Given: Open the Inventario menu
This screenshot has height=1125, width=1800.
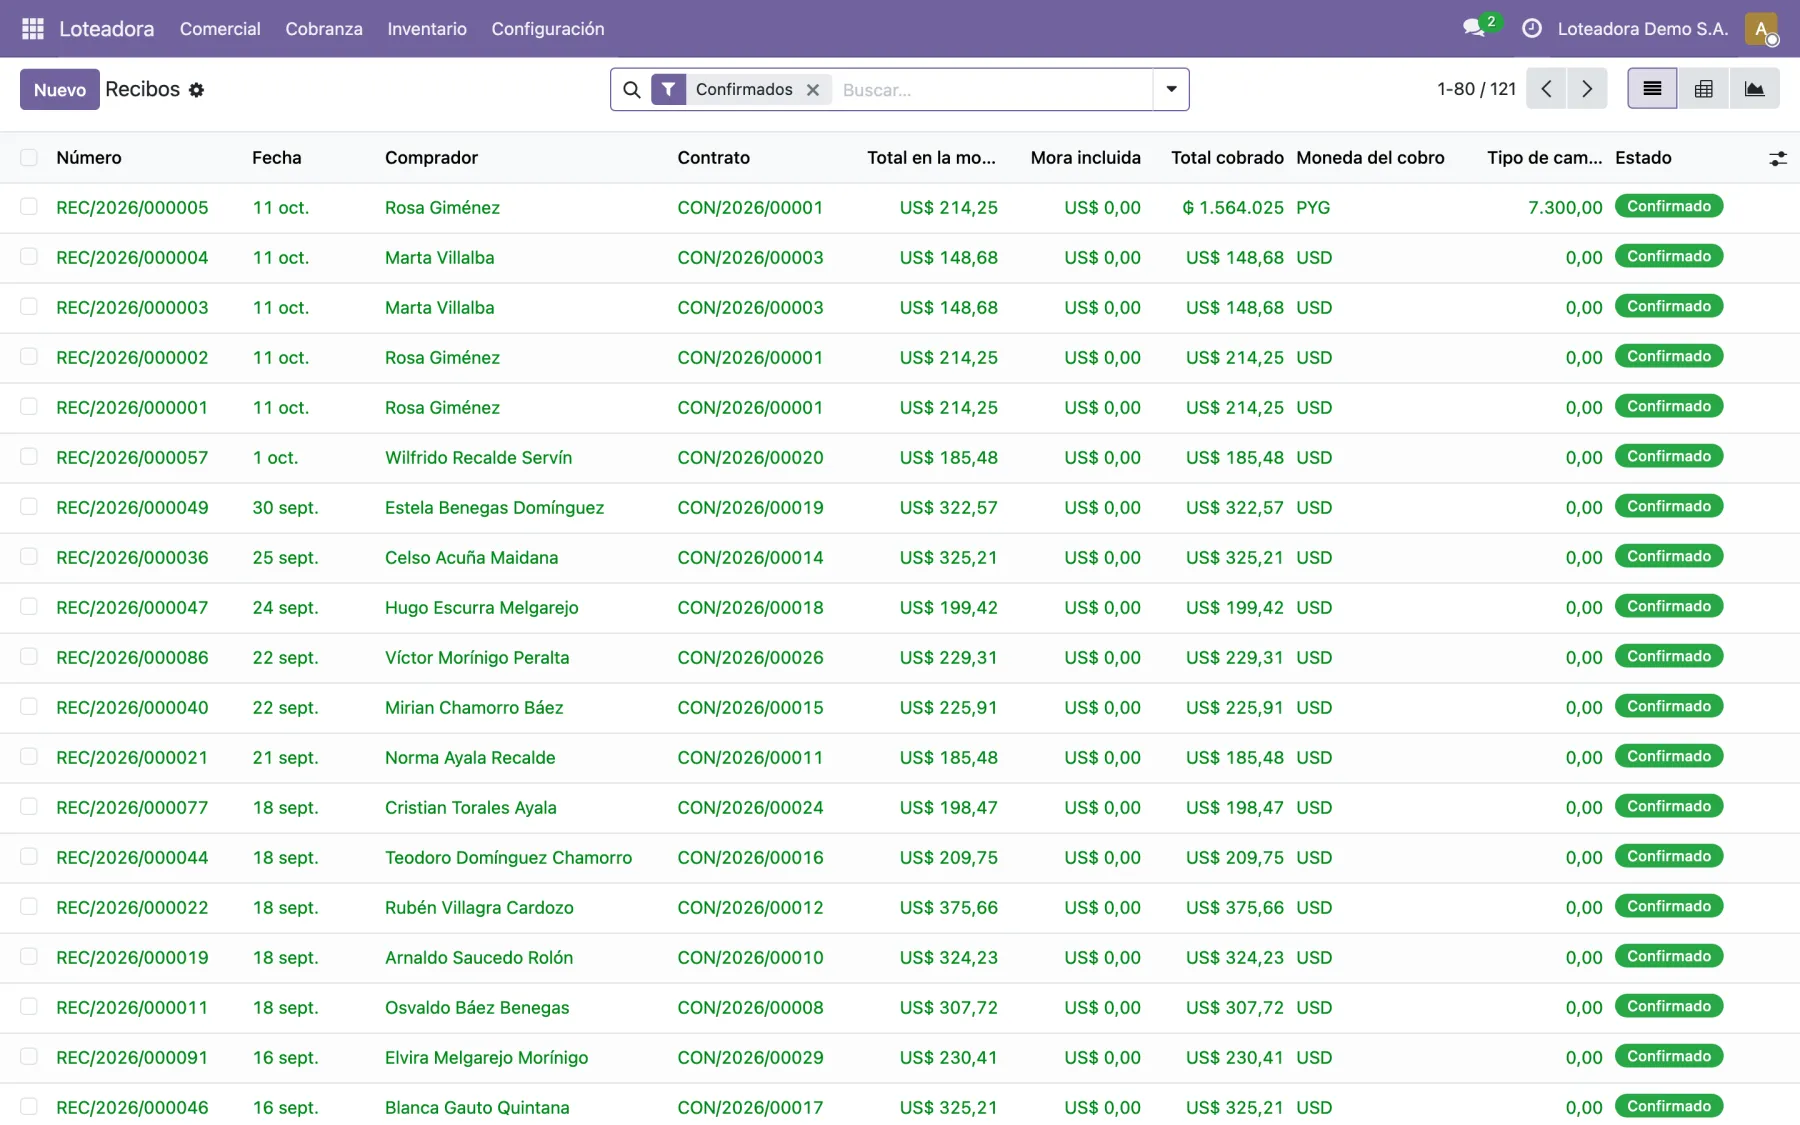Looking at the screenshot, I should click(427, 29).
